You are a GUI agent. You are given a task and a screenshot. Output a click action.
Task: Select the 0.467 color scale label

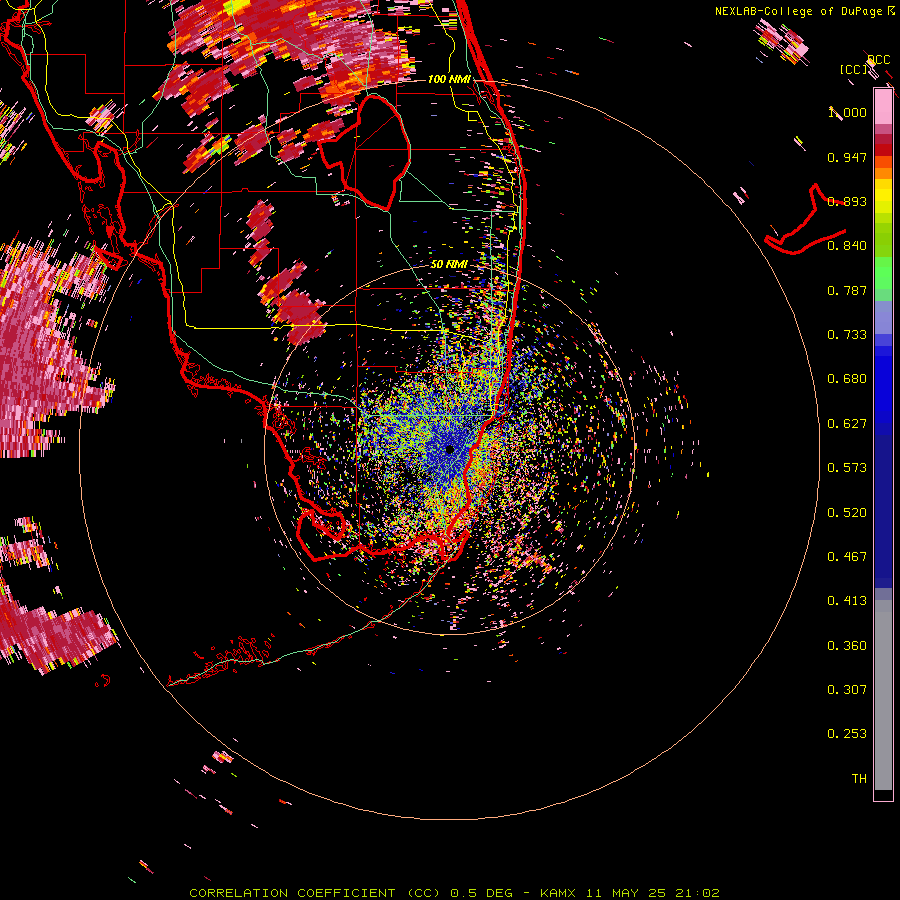(847, 557)
